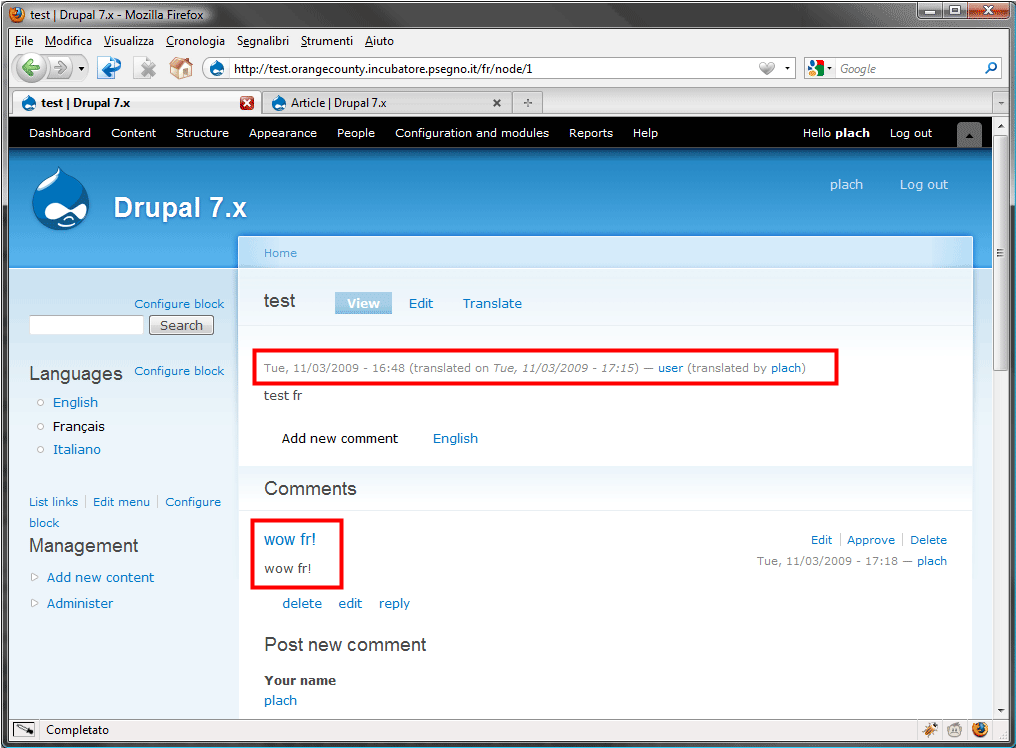Screen dimensions: 1016x748
Task: Open the Visualizza menu
Action: pos(128,41)
